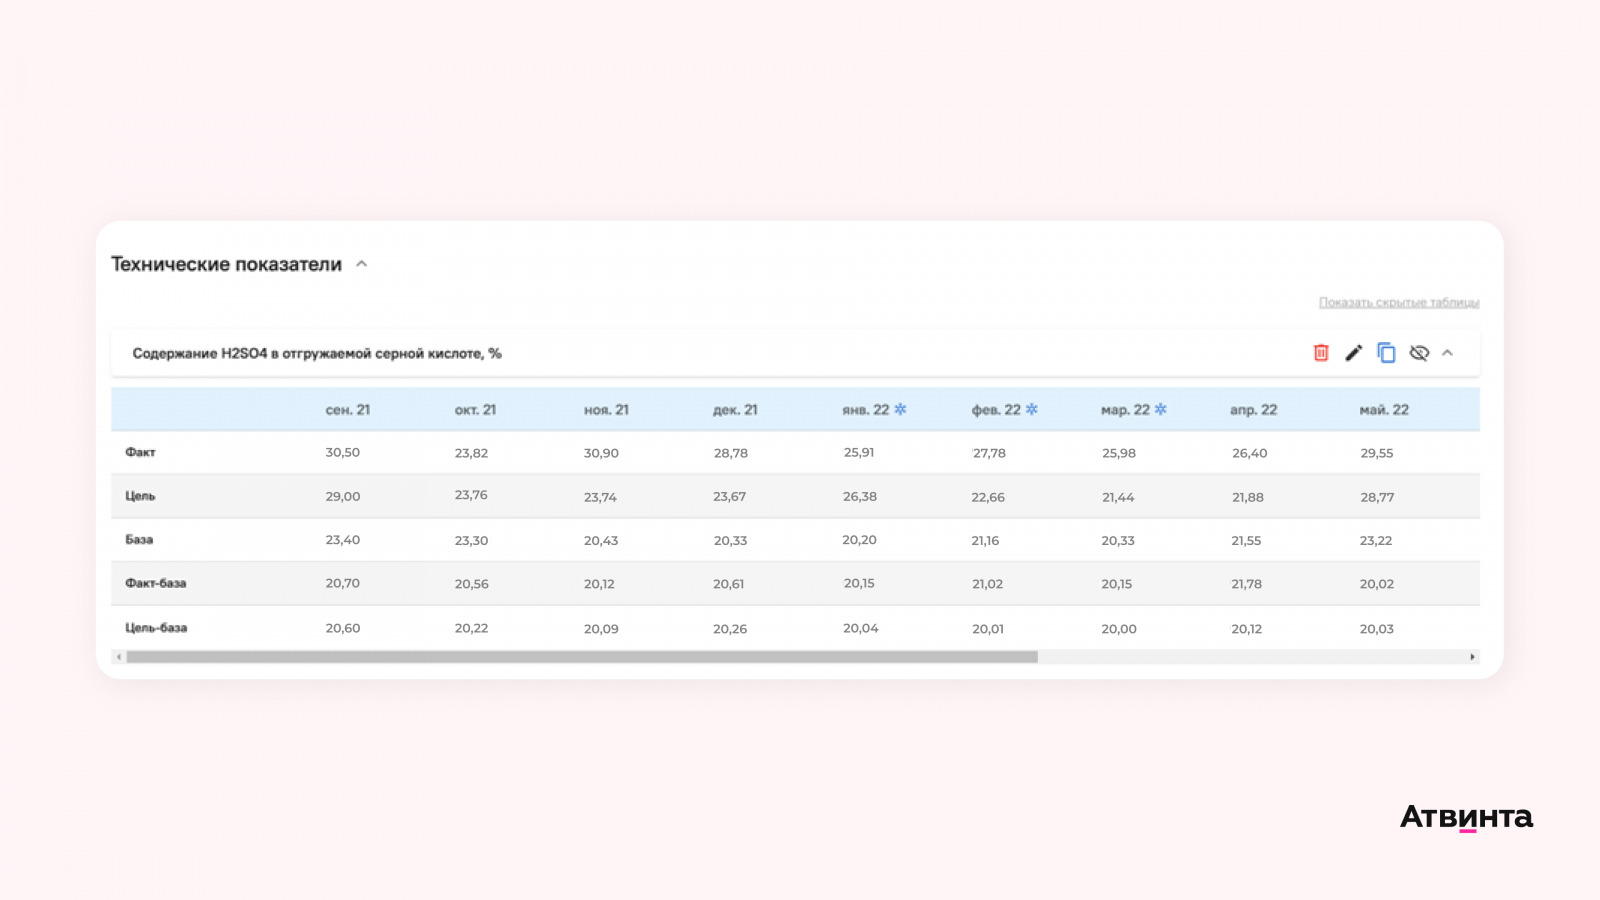Click the Факт value 23,82 for окт. 21
Viewport: 1600px width, 900px height.
point(471,453)
